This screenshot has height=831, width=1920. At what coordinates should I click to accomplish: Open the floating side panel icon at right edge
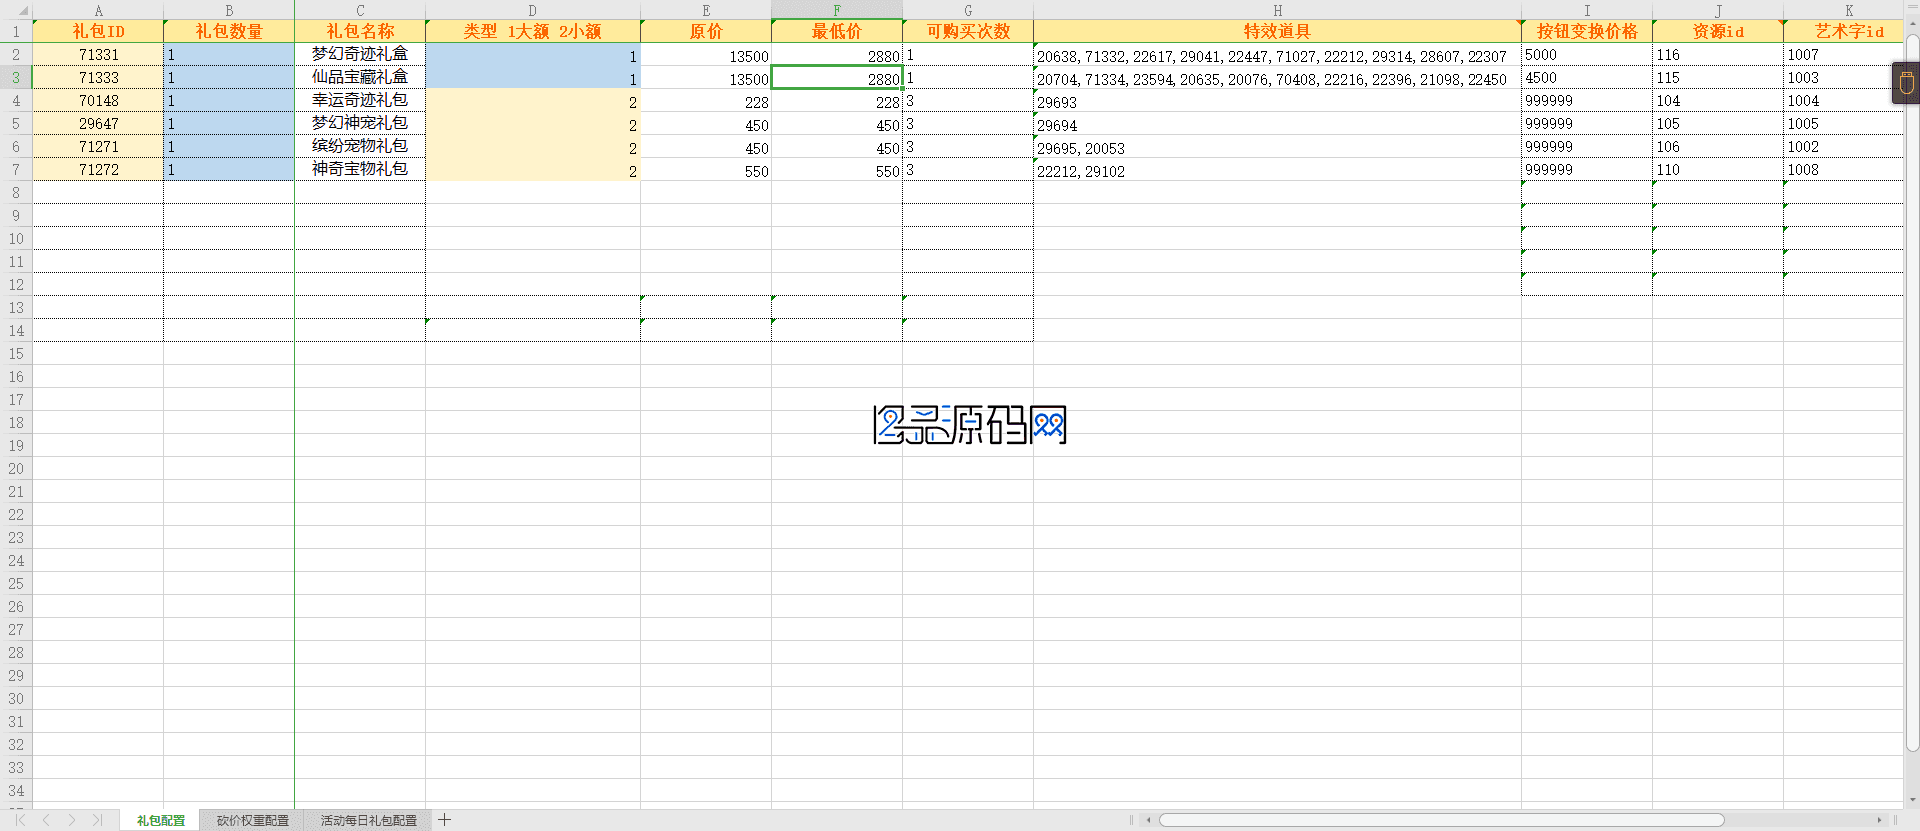click(x=1906, y=83)
